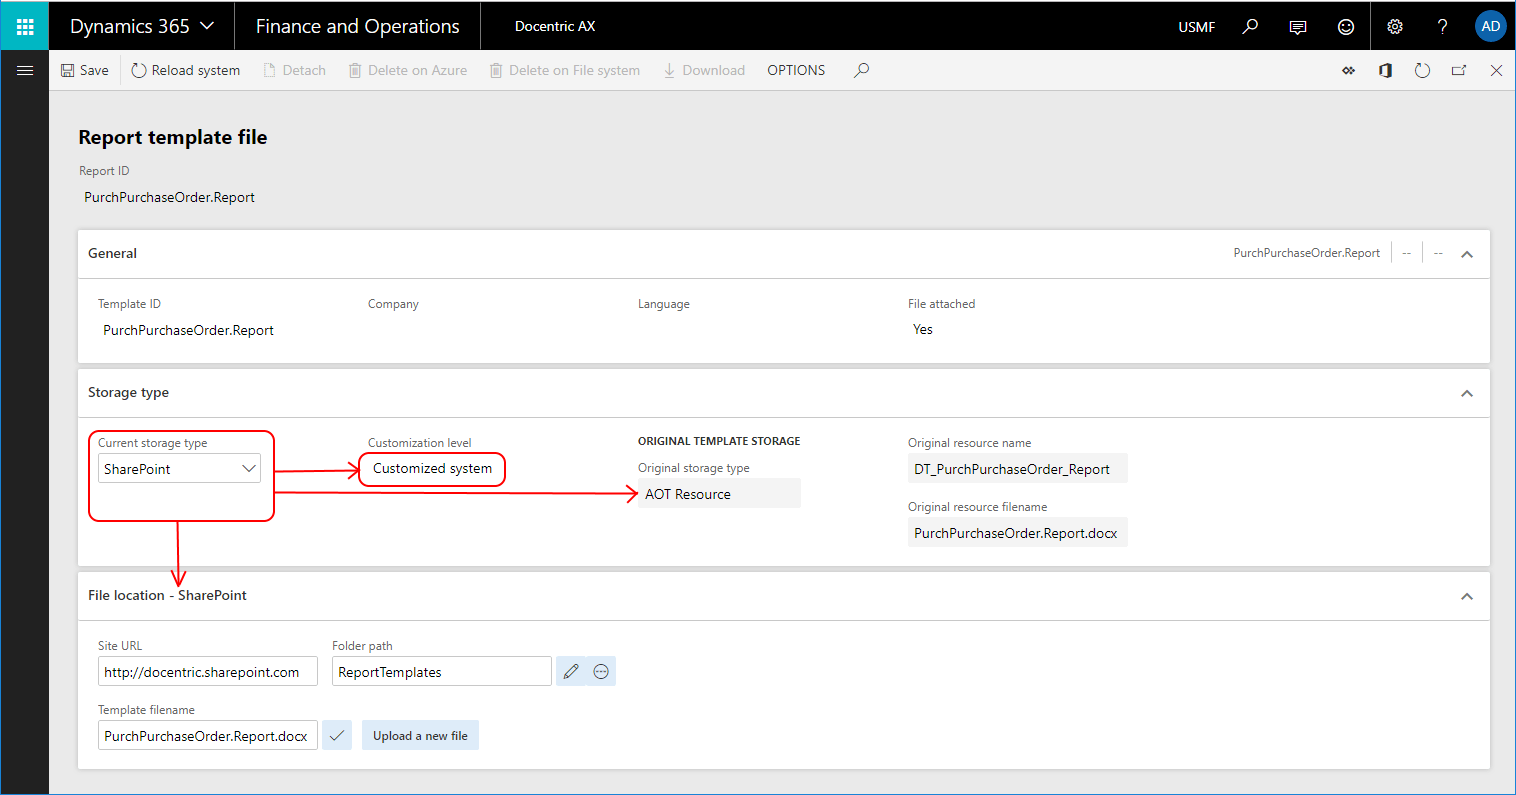1516x795 pixels.
Task: Collapse the Storage type section chevron
Action: [1467, 393]
